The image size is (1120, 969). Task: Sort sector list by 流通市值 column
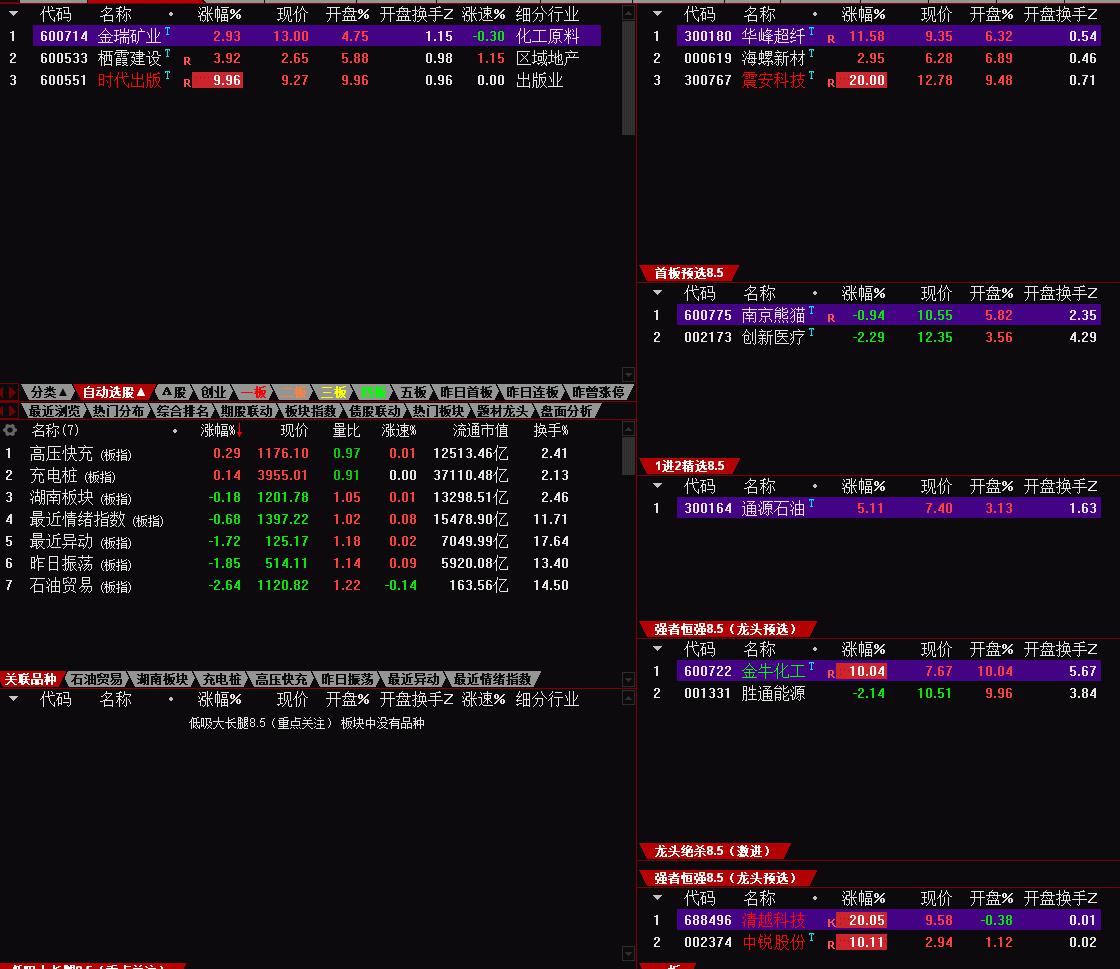pyautogui.click(x=480, y=431)
